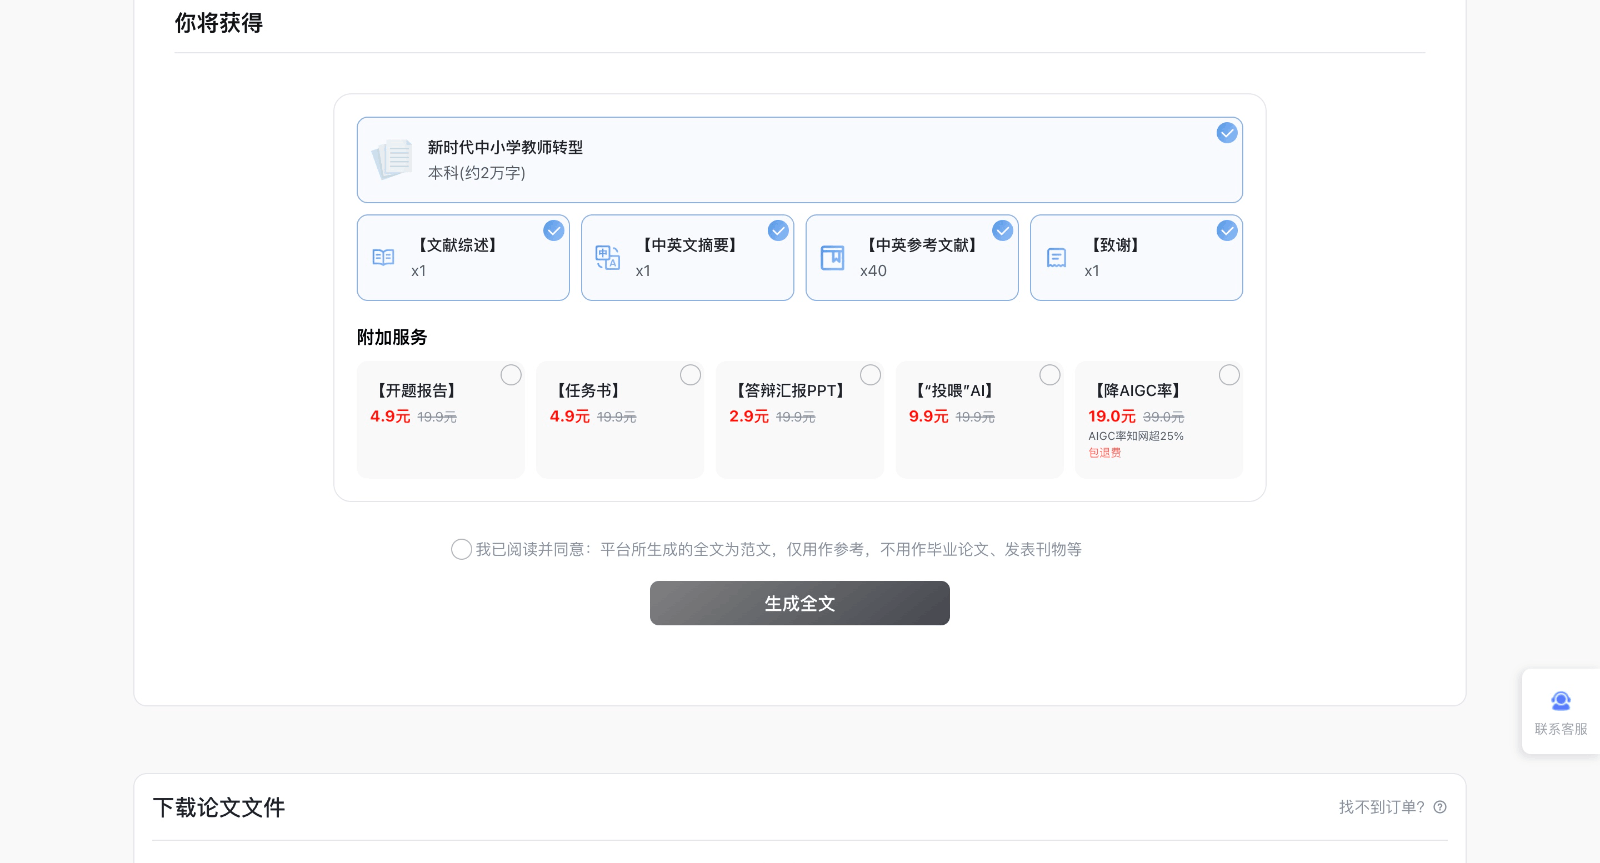Image resolution: width=1600 pixels, height=863 pixels.
Task: Toggle the 中英文摘要 checkmark off
Action: point(778,231)
